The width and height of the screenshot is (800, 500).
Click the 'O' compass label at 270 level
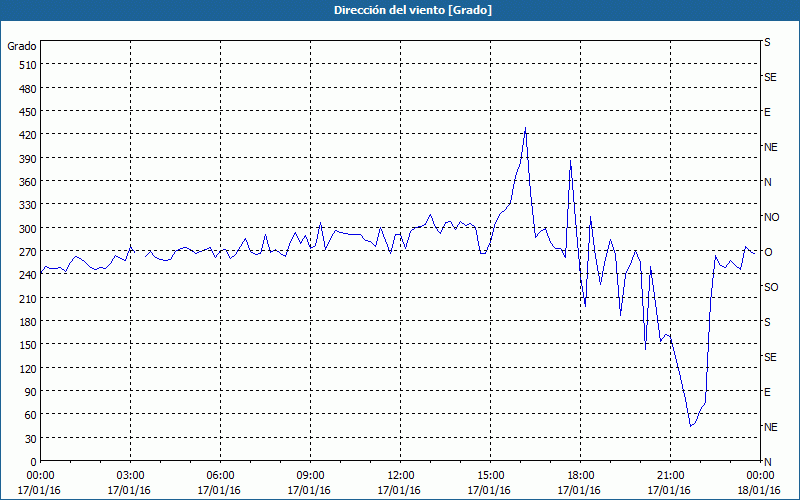pyautogui.click(x=768, y=252)
